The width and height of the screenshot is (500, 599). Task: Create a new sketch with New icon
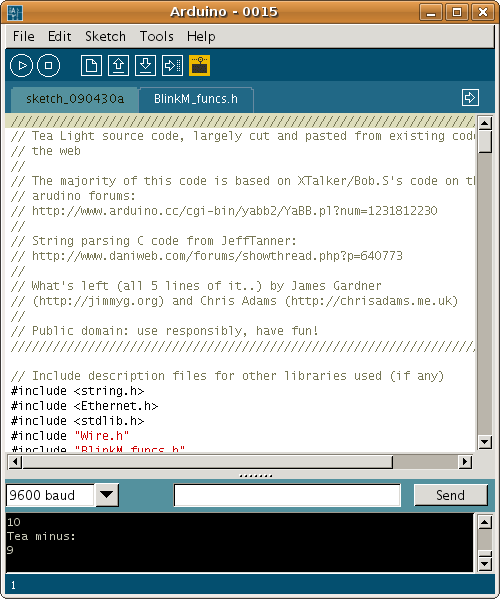tap(91, 66)
